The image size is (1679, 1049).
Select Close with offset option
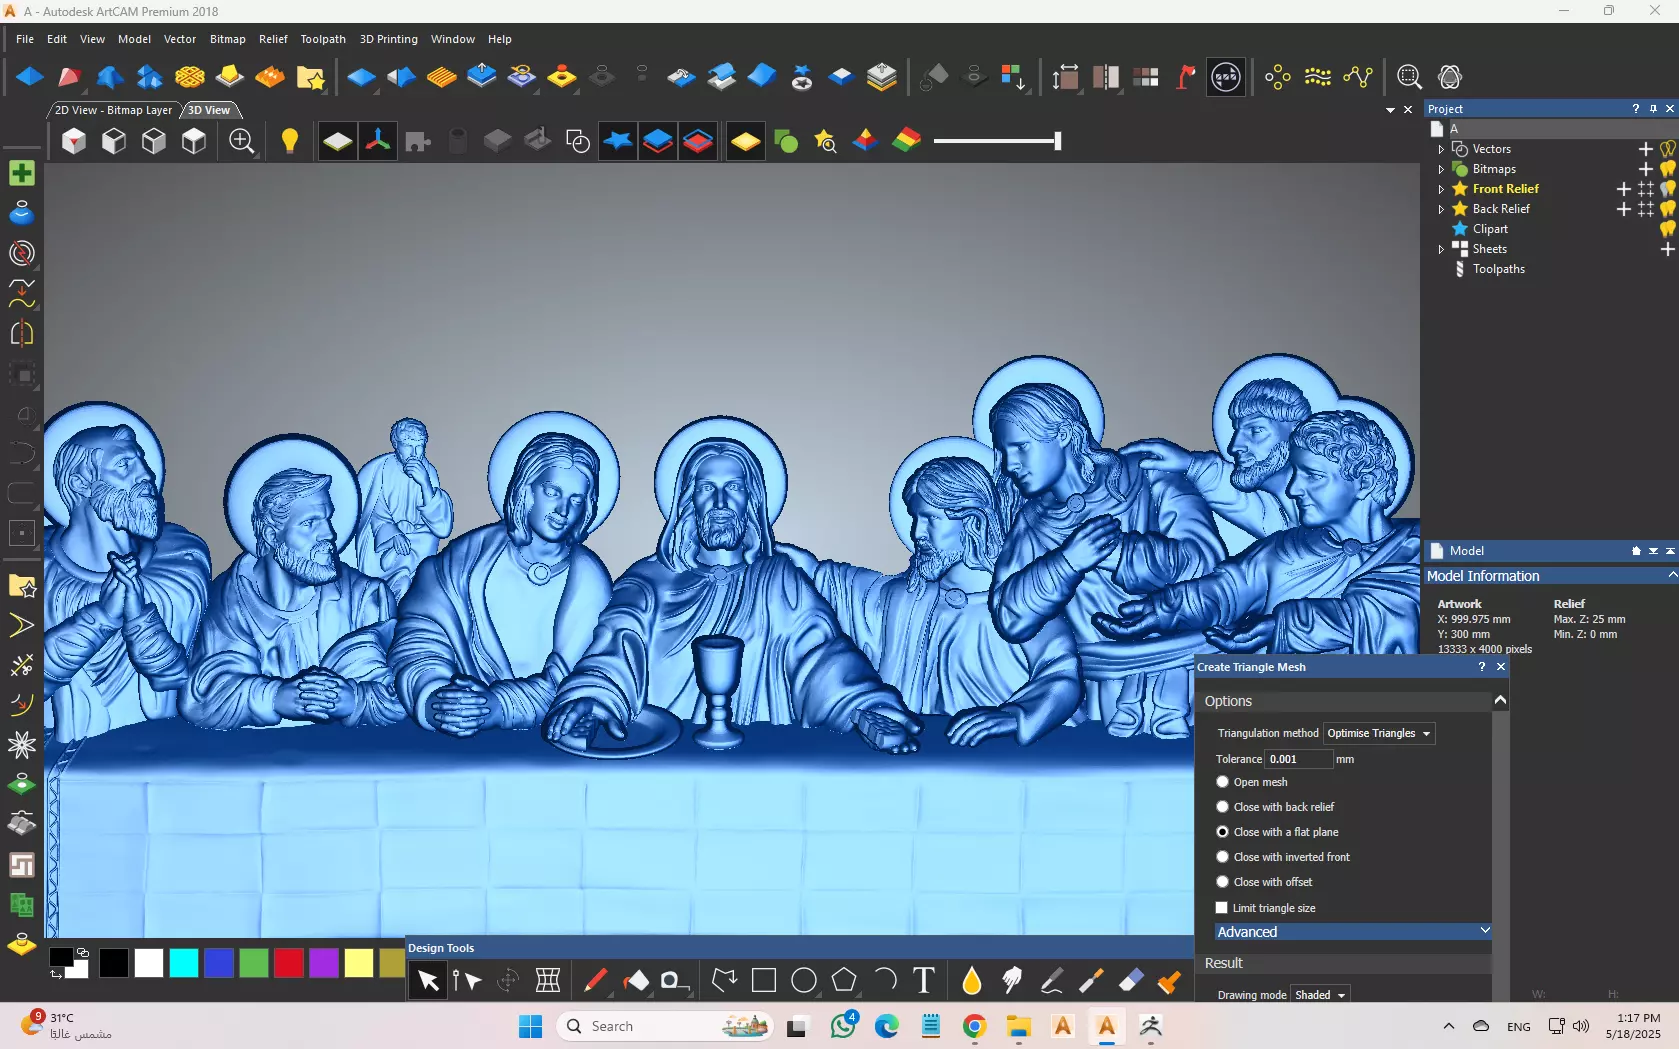[x=1222, y=882]
